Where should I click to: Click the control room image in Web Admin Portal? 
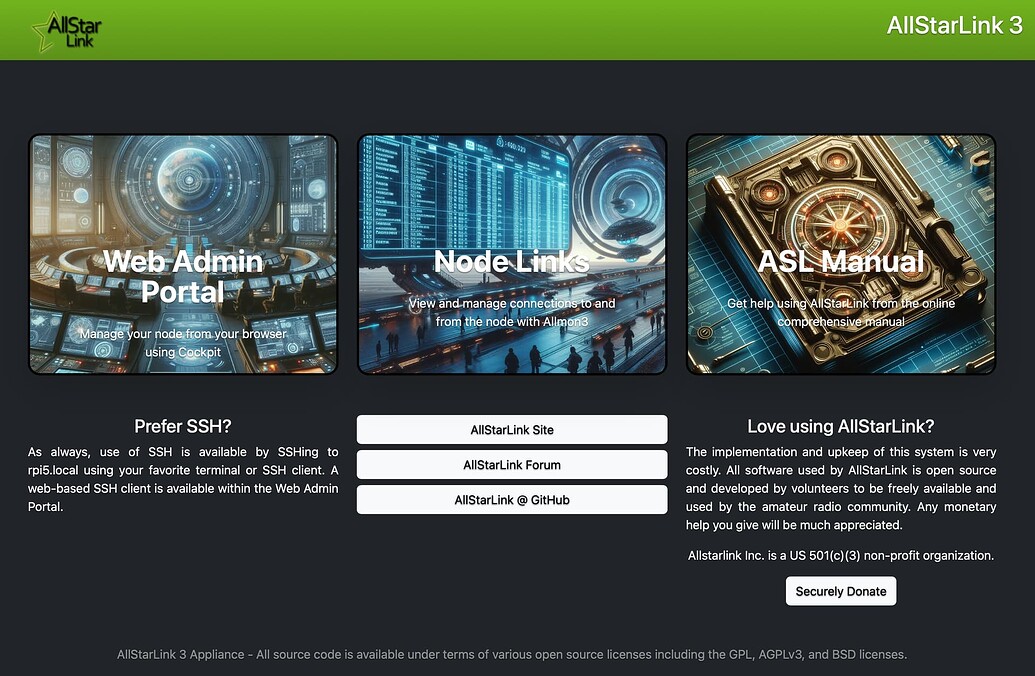183,190
